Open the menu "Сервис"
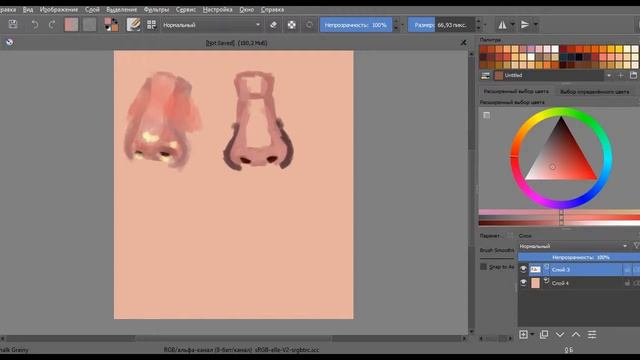This screenshot has width=640, height=360. click(x=186, y=9)
